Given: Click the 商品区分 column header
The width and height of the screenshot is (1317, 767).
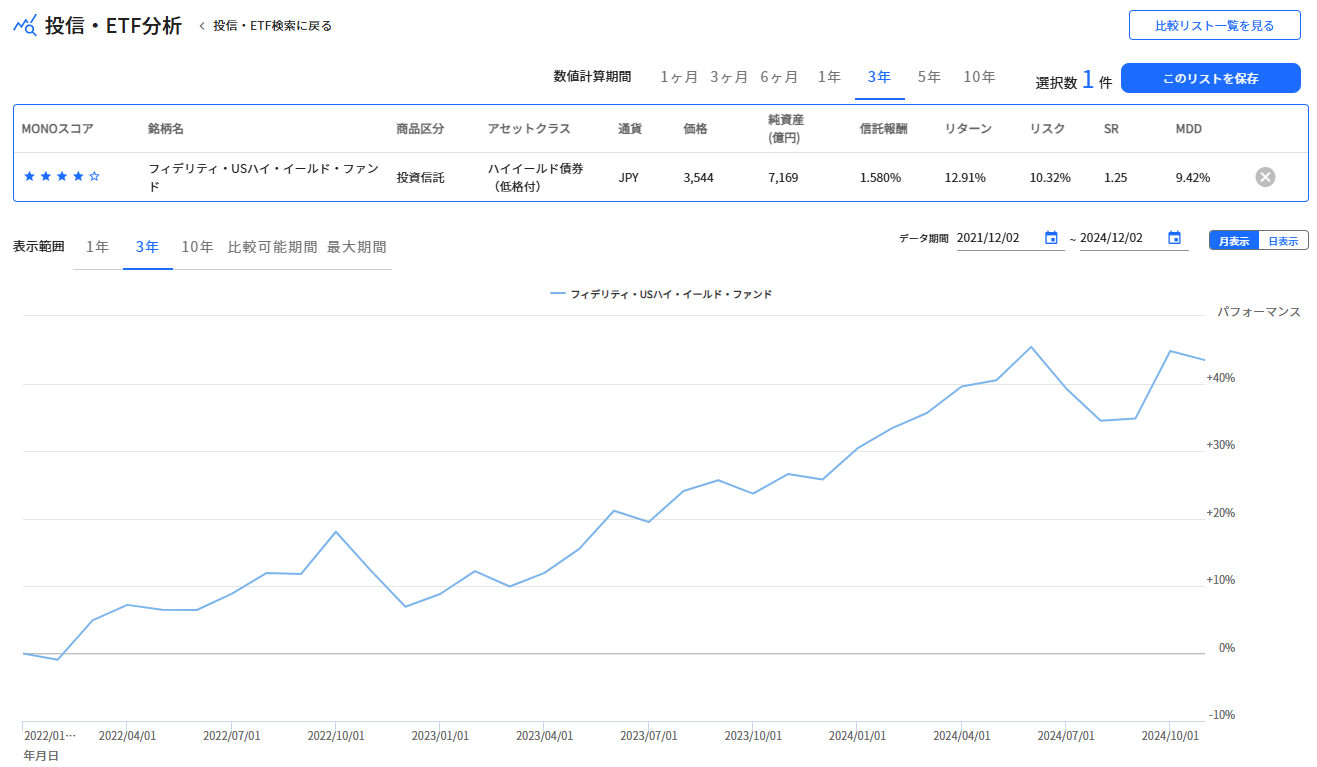Looking at the screenshot, I should click(420, 129).
